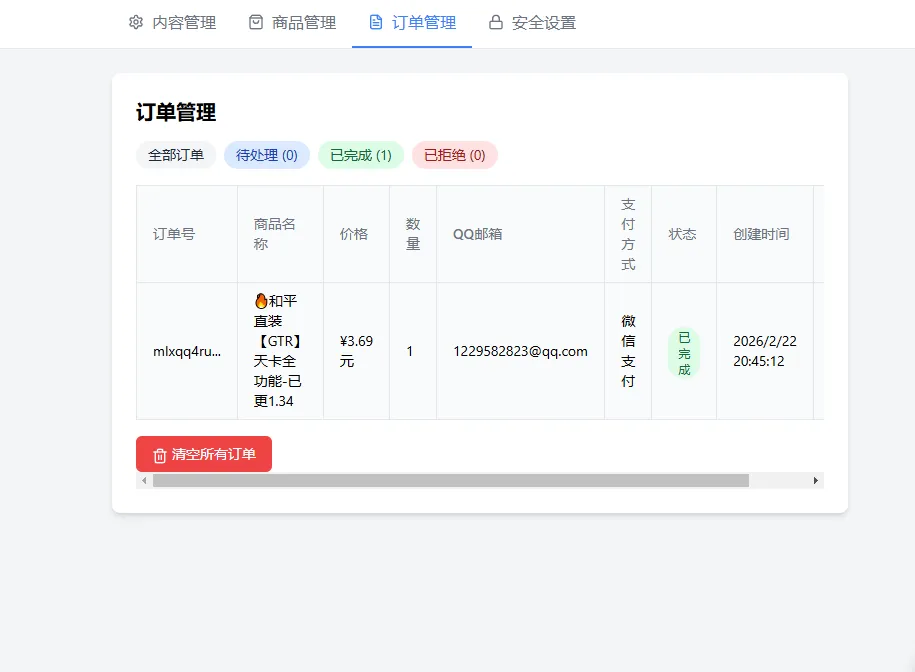The width and height of the screenshot is (915, 672).
Task: Click the fire emoji in the product name
Action: point(260,299)
